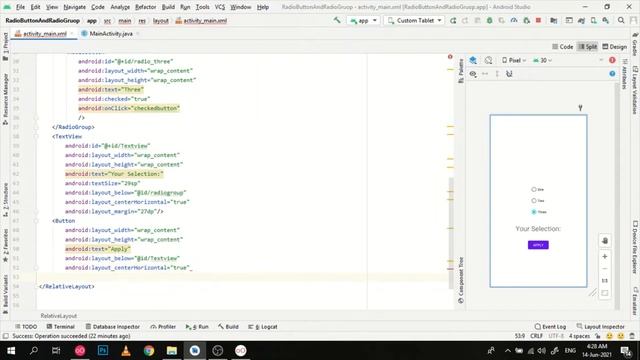Open the Resource Manager sidebar panel
The width and height of the screenshot is (640, 360).
(x=5, y=98)
